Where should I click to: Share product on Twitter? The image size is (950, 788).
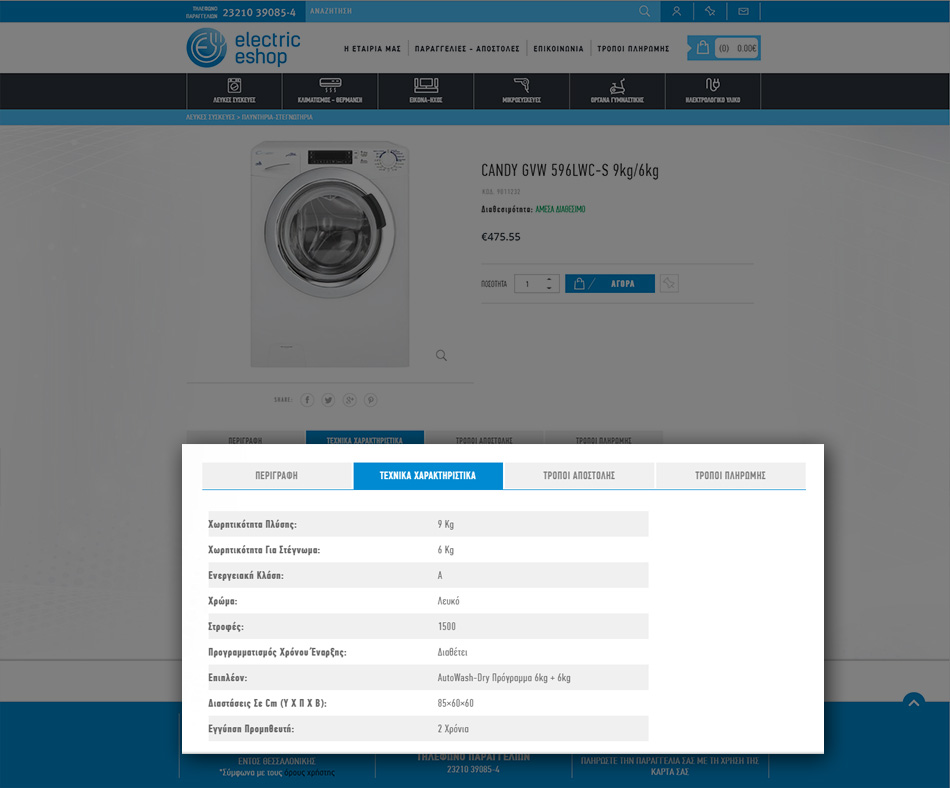328,400
